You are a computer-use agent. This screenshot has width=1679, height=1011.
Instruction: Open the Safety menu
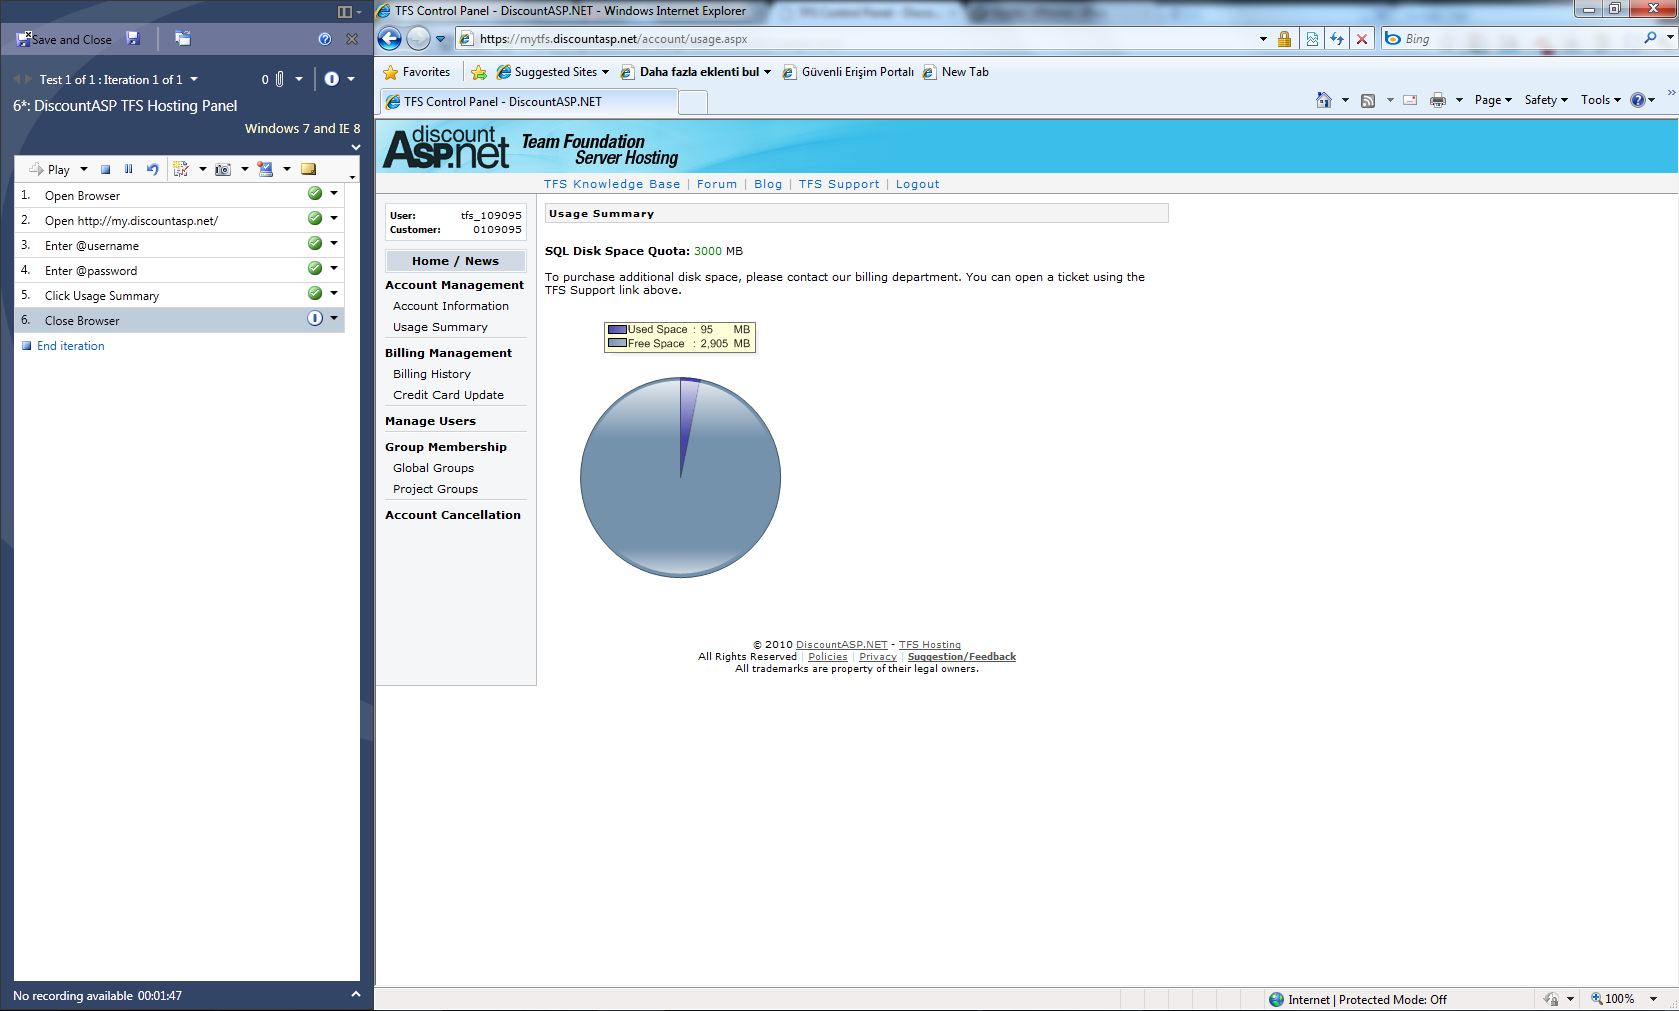coord(1546,100)
